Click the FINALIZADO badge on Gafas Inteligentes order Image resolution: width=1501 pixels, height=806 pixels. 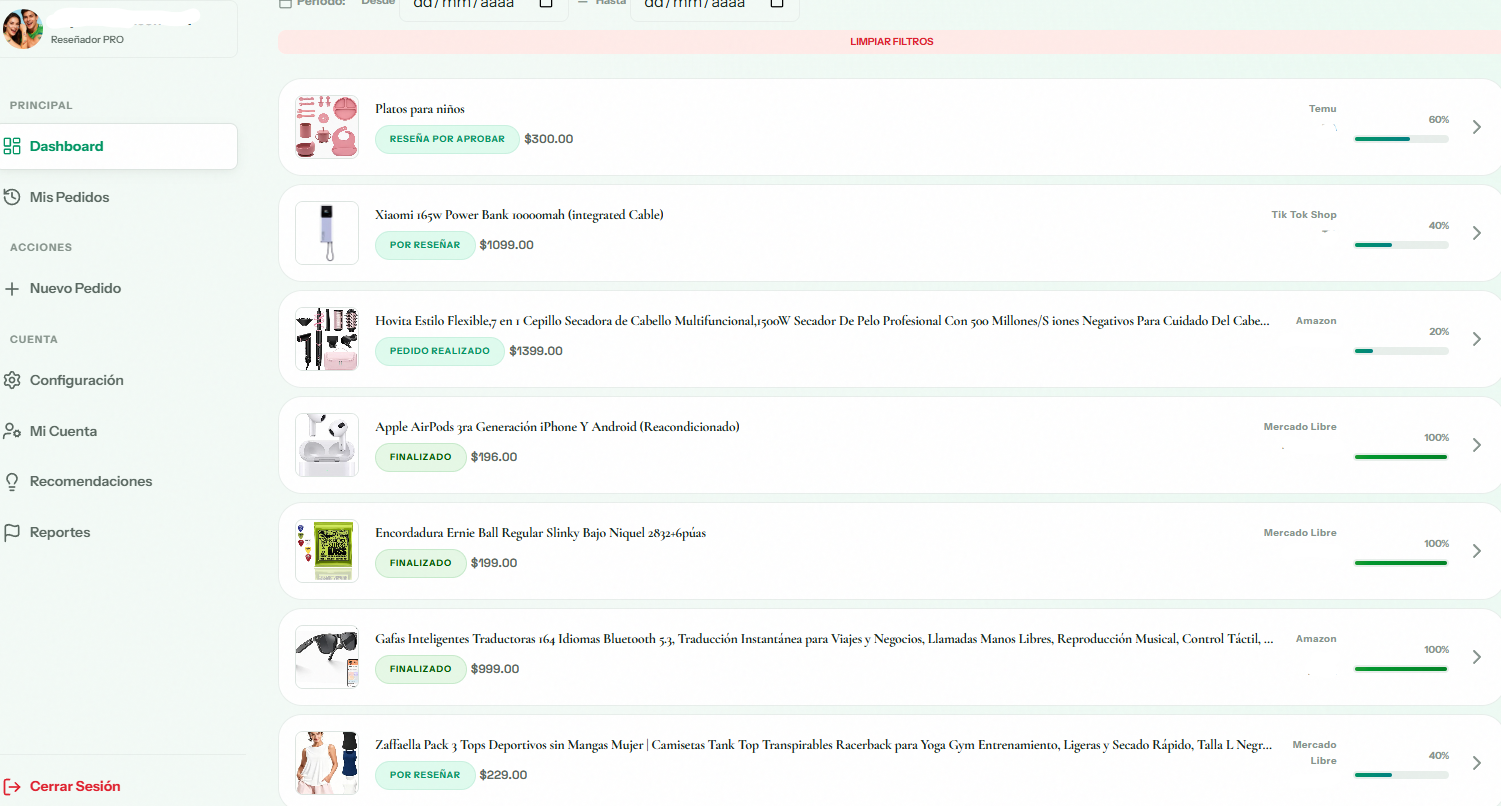click(421, 669)
